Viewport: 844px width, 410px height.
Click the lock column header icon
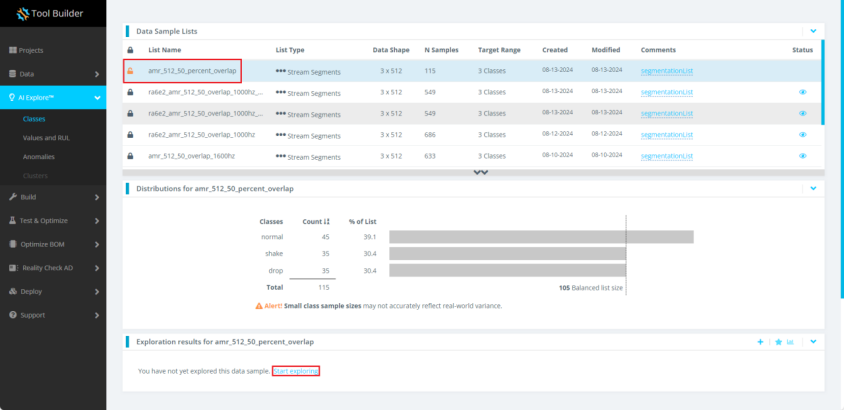coord(130,50)
